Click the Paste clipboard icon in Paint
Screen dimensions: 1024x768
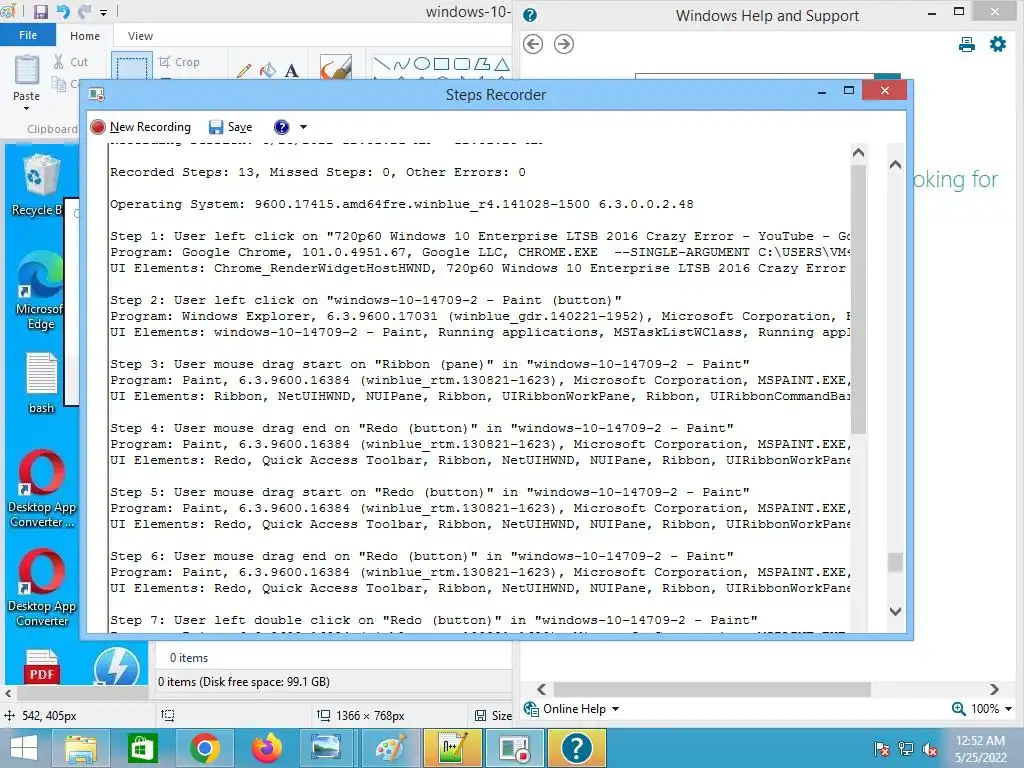pos(27,70)
